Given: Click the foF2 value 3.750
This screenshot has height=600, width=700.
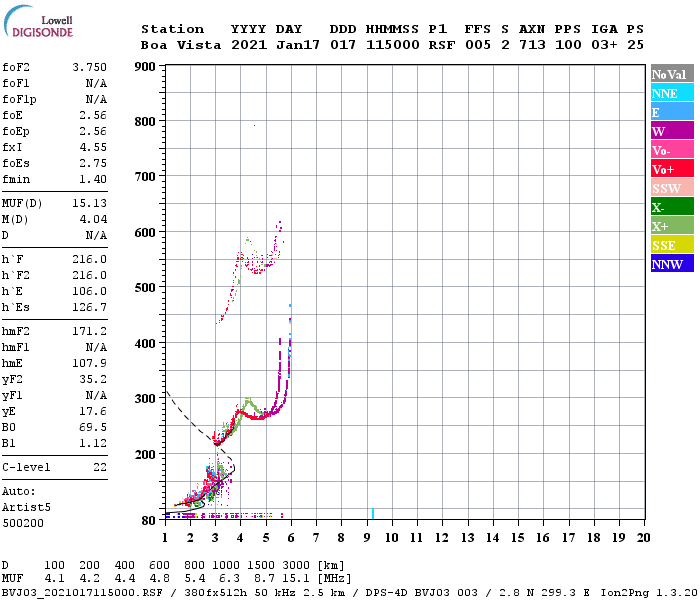Looking at the screenshot, I should [90, 67].
